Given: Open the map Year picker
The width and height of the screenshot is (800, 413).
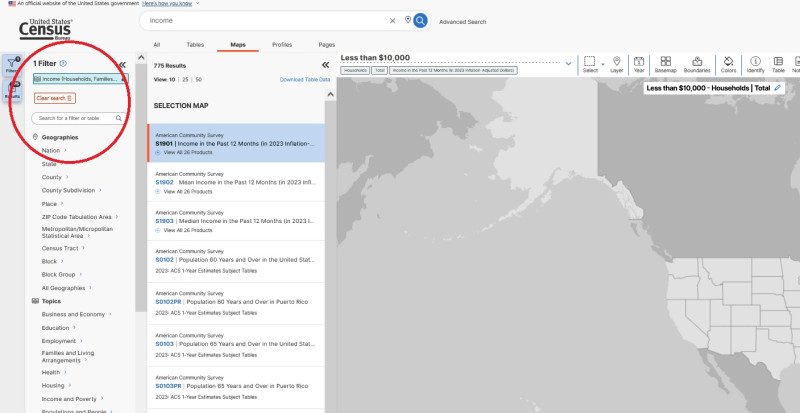Looking at the screenshot, I should tap(639, 65).
